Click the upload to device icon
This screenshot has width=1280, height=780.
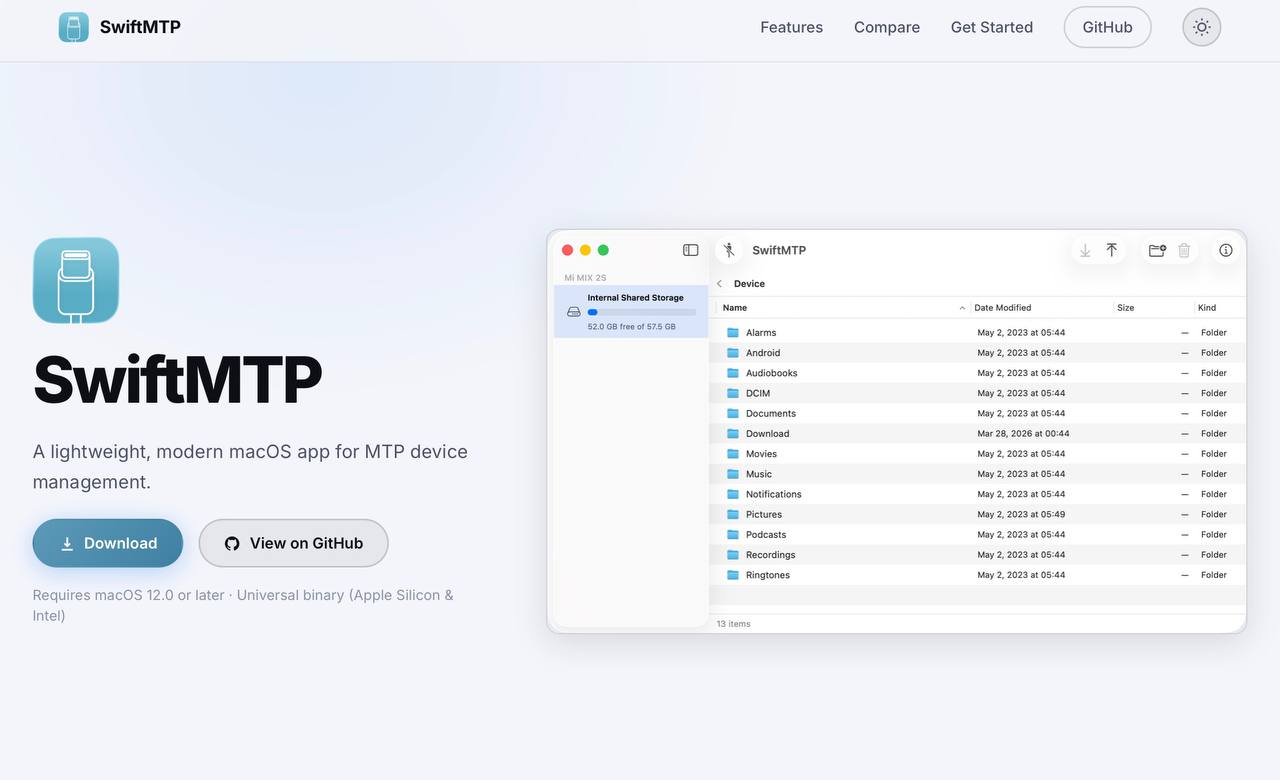coord(1111,250)
